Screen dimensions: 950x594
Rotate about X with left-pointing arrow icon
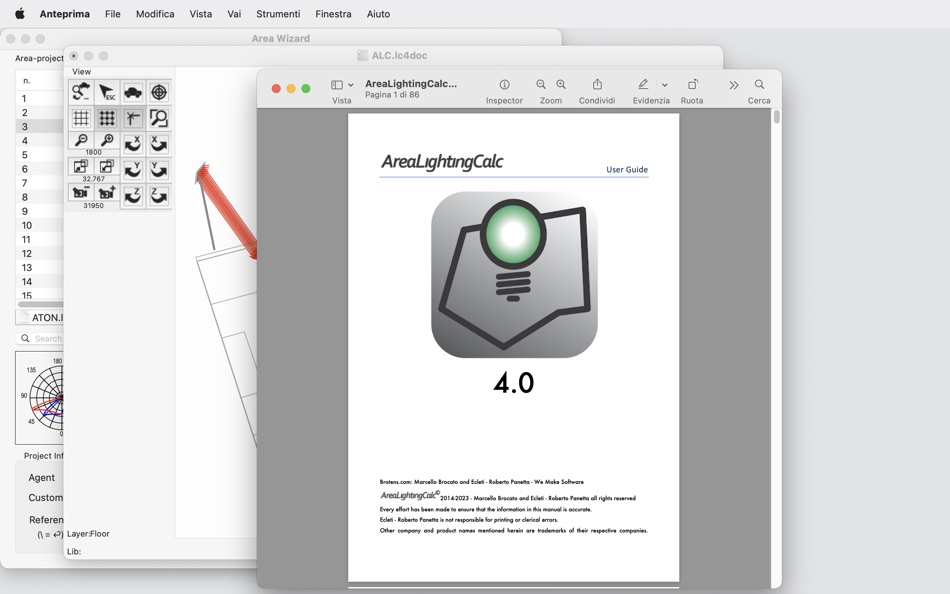pos(133,144)
